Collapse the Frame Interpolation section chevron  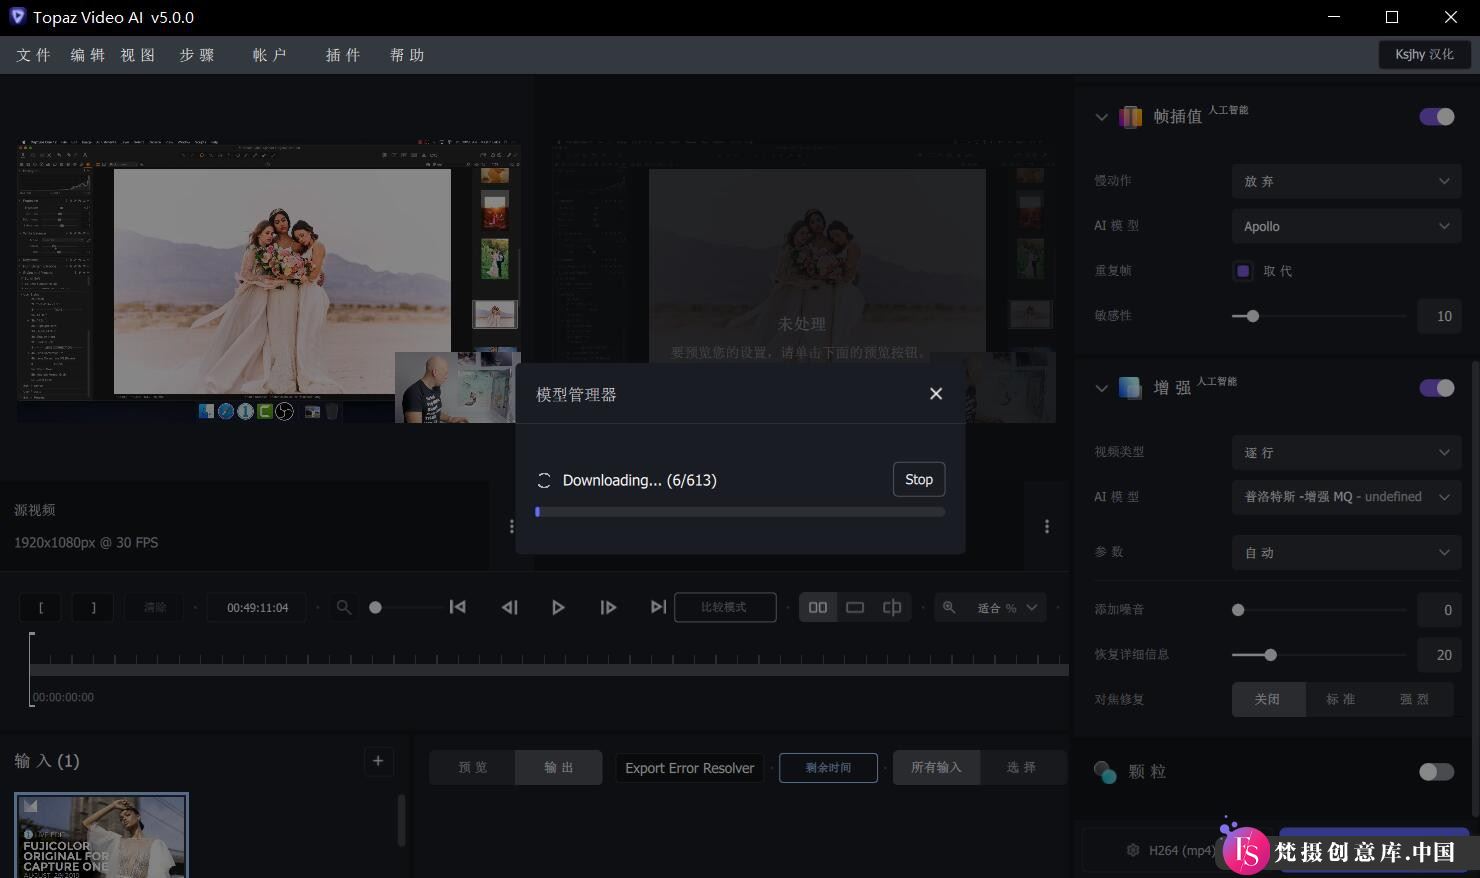click(x=1101, y=117)
